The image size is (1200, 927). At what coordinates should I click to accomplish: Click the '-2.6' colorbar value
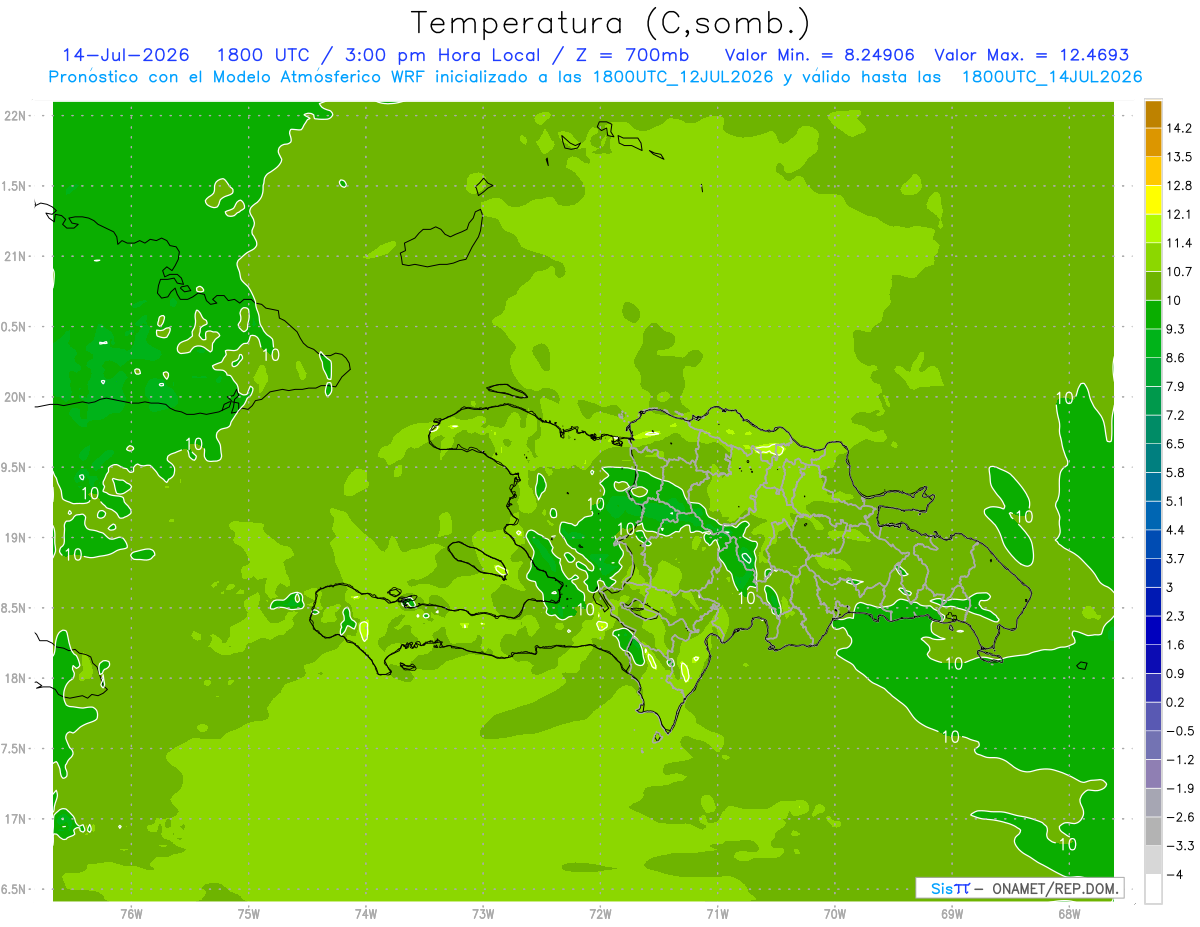(1180, 817)
